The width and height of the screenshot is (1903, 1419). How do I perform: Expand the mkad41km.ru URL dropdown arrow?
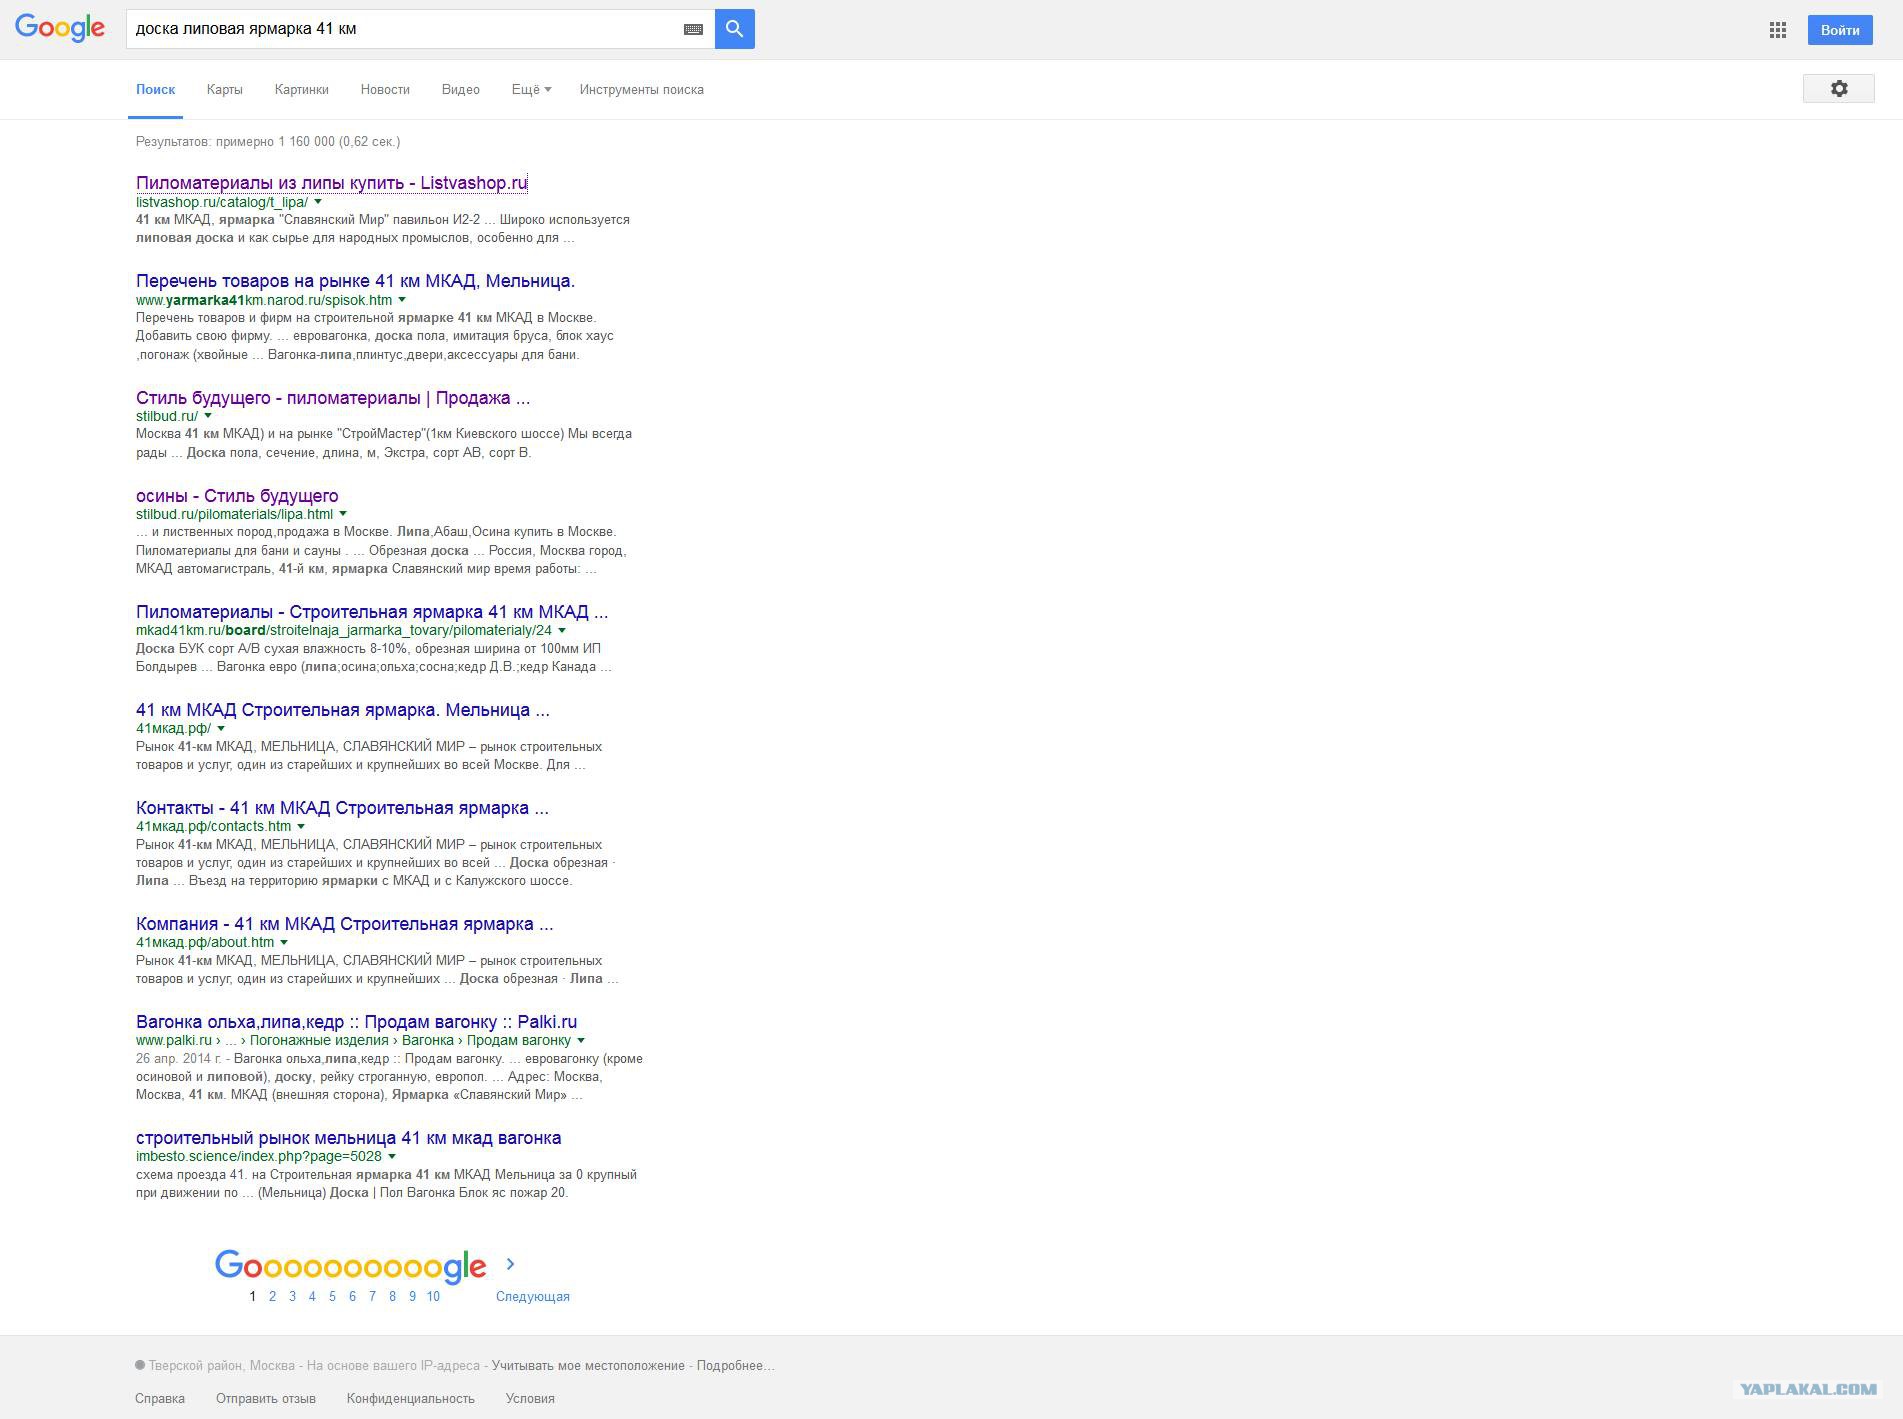562,630
